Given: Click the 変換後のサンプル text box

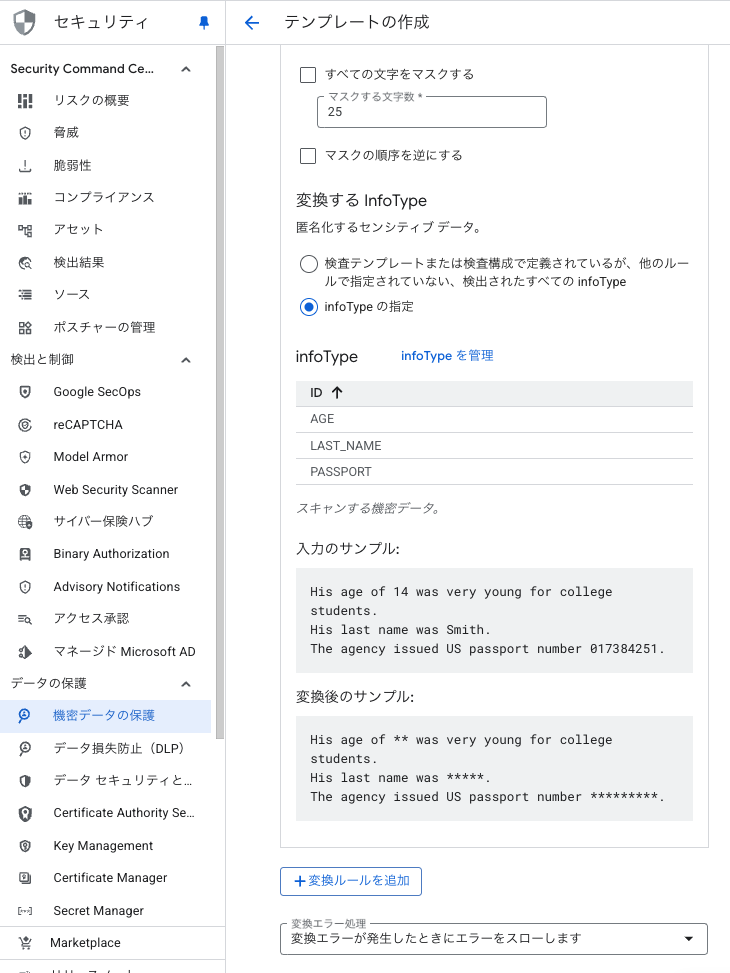Looking at the screenshot, I should pyautogui.click(x=494, y=769).
